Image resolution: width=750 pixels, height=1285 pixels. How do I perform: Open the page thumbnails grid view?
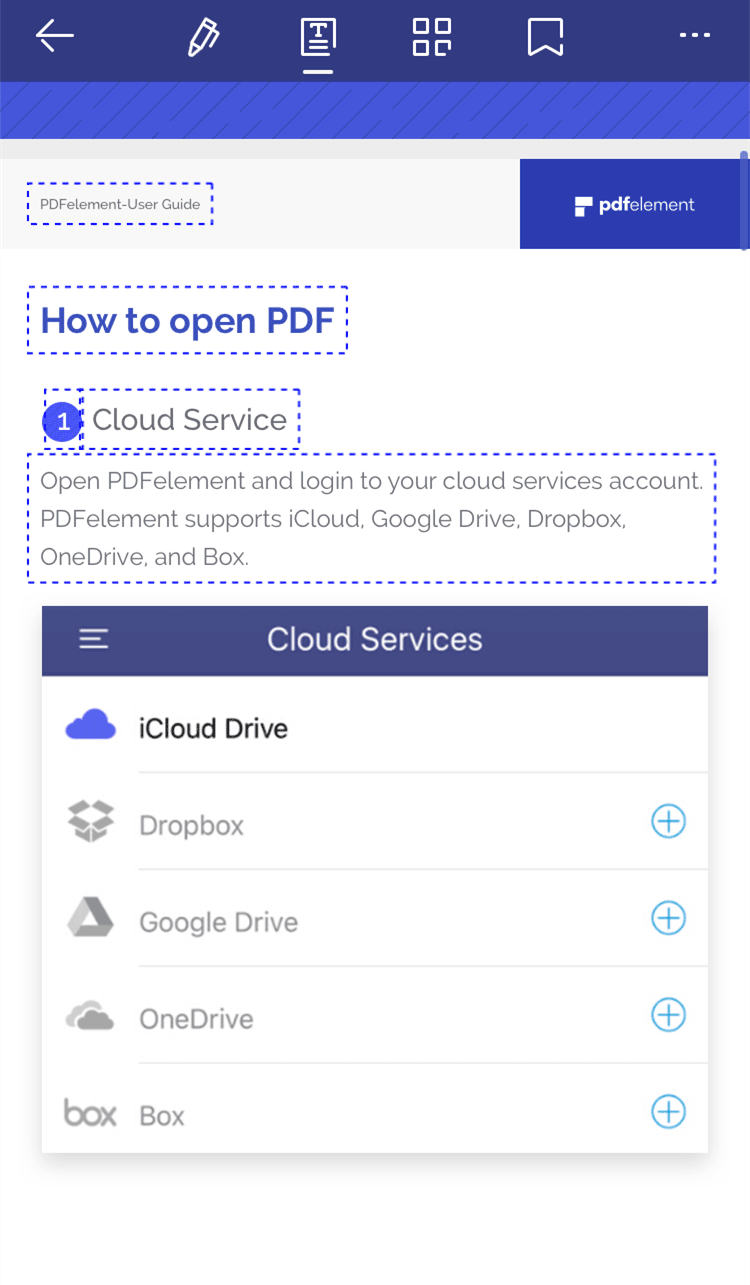432,37
